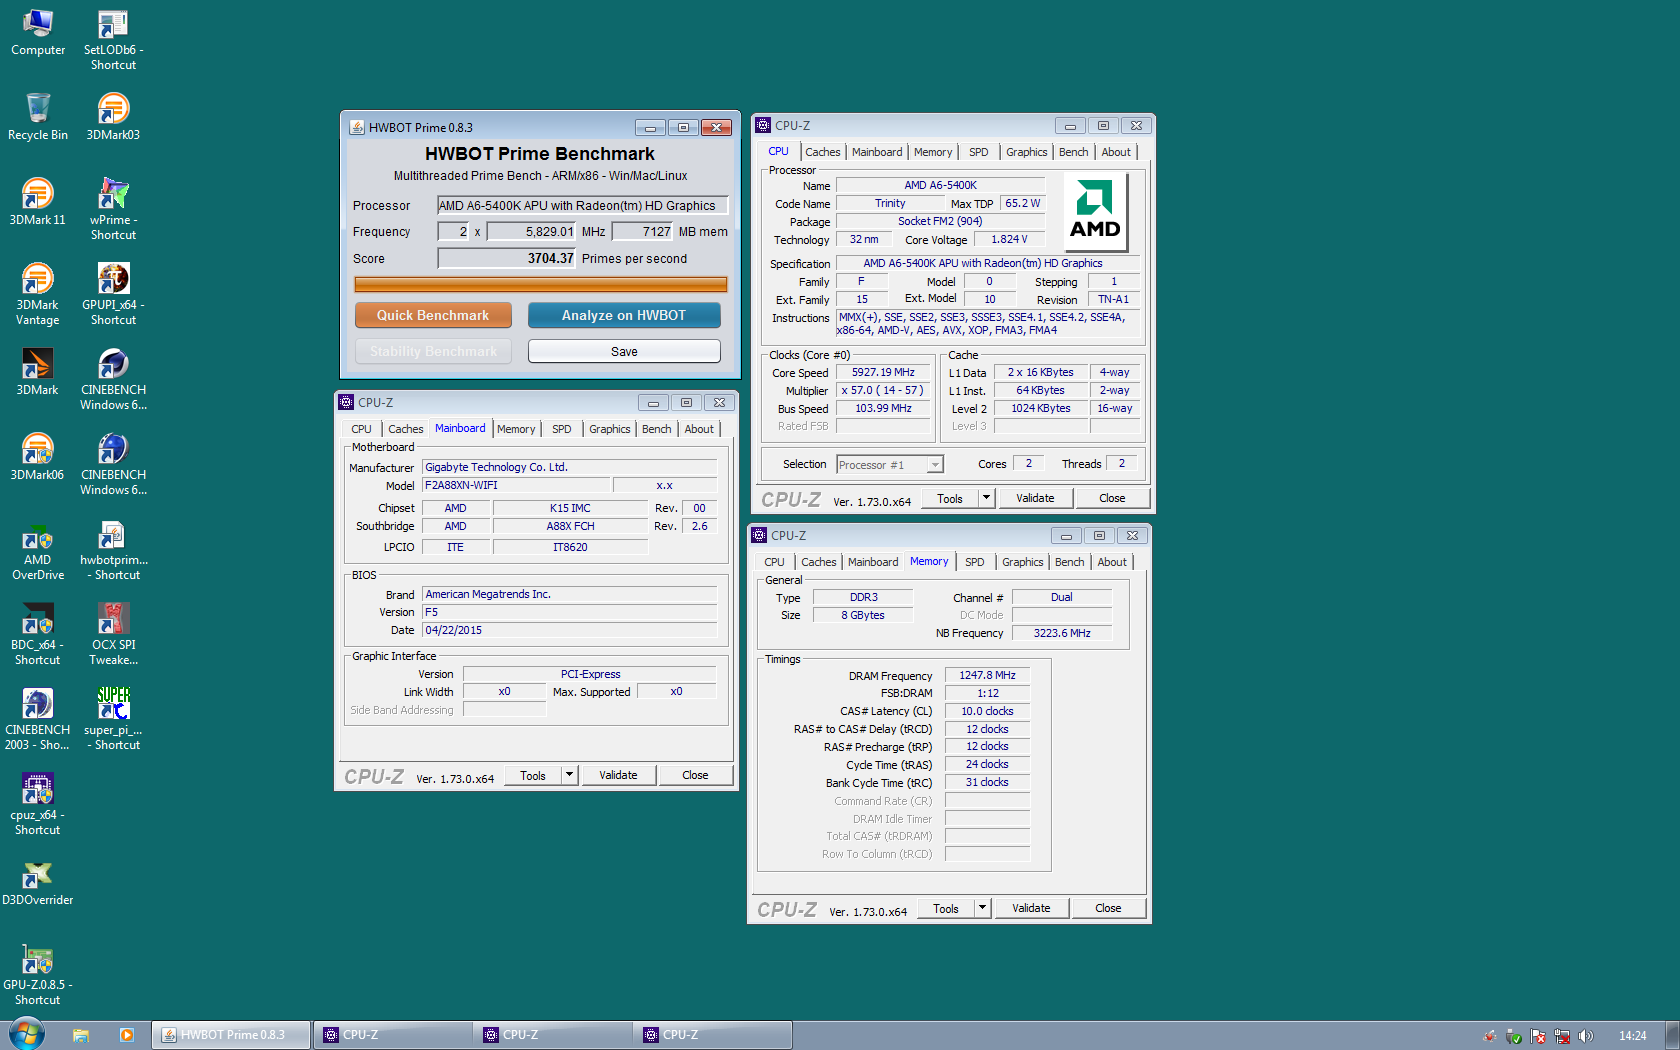Click Processor name field in HWBOT Prime
1680x1050 pixels.
[582, 205]
